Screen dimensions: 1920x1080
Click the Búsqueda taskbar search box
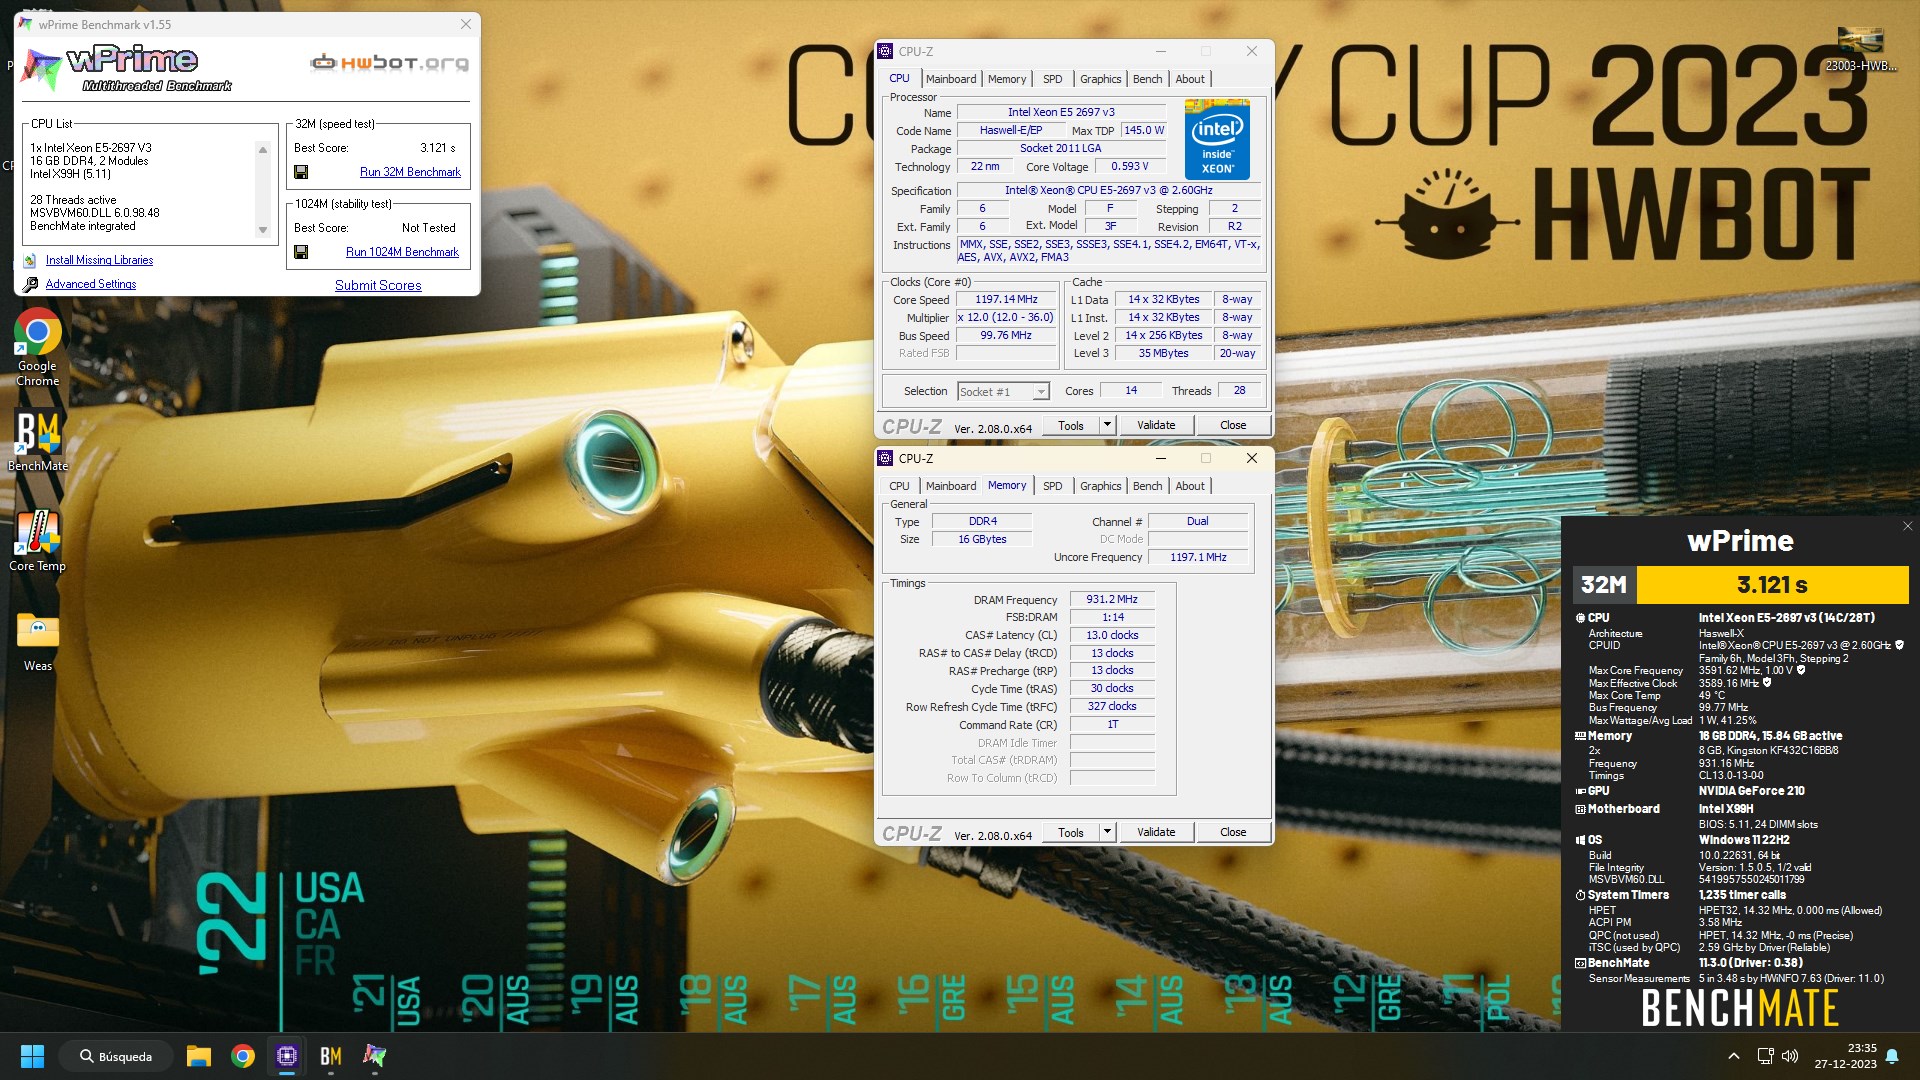click(x=115, y=1056)
